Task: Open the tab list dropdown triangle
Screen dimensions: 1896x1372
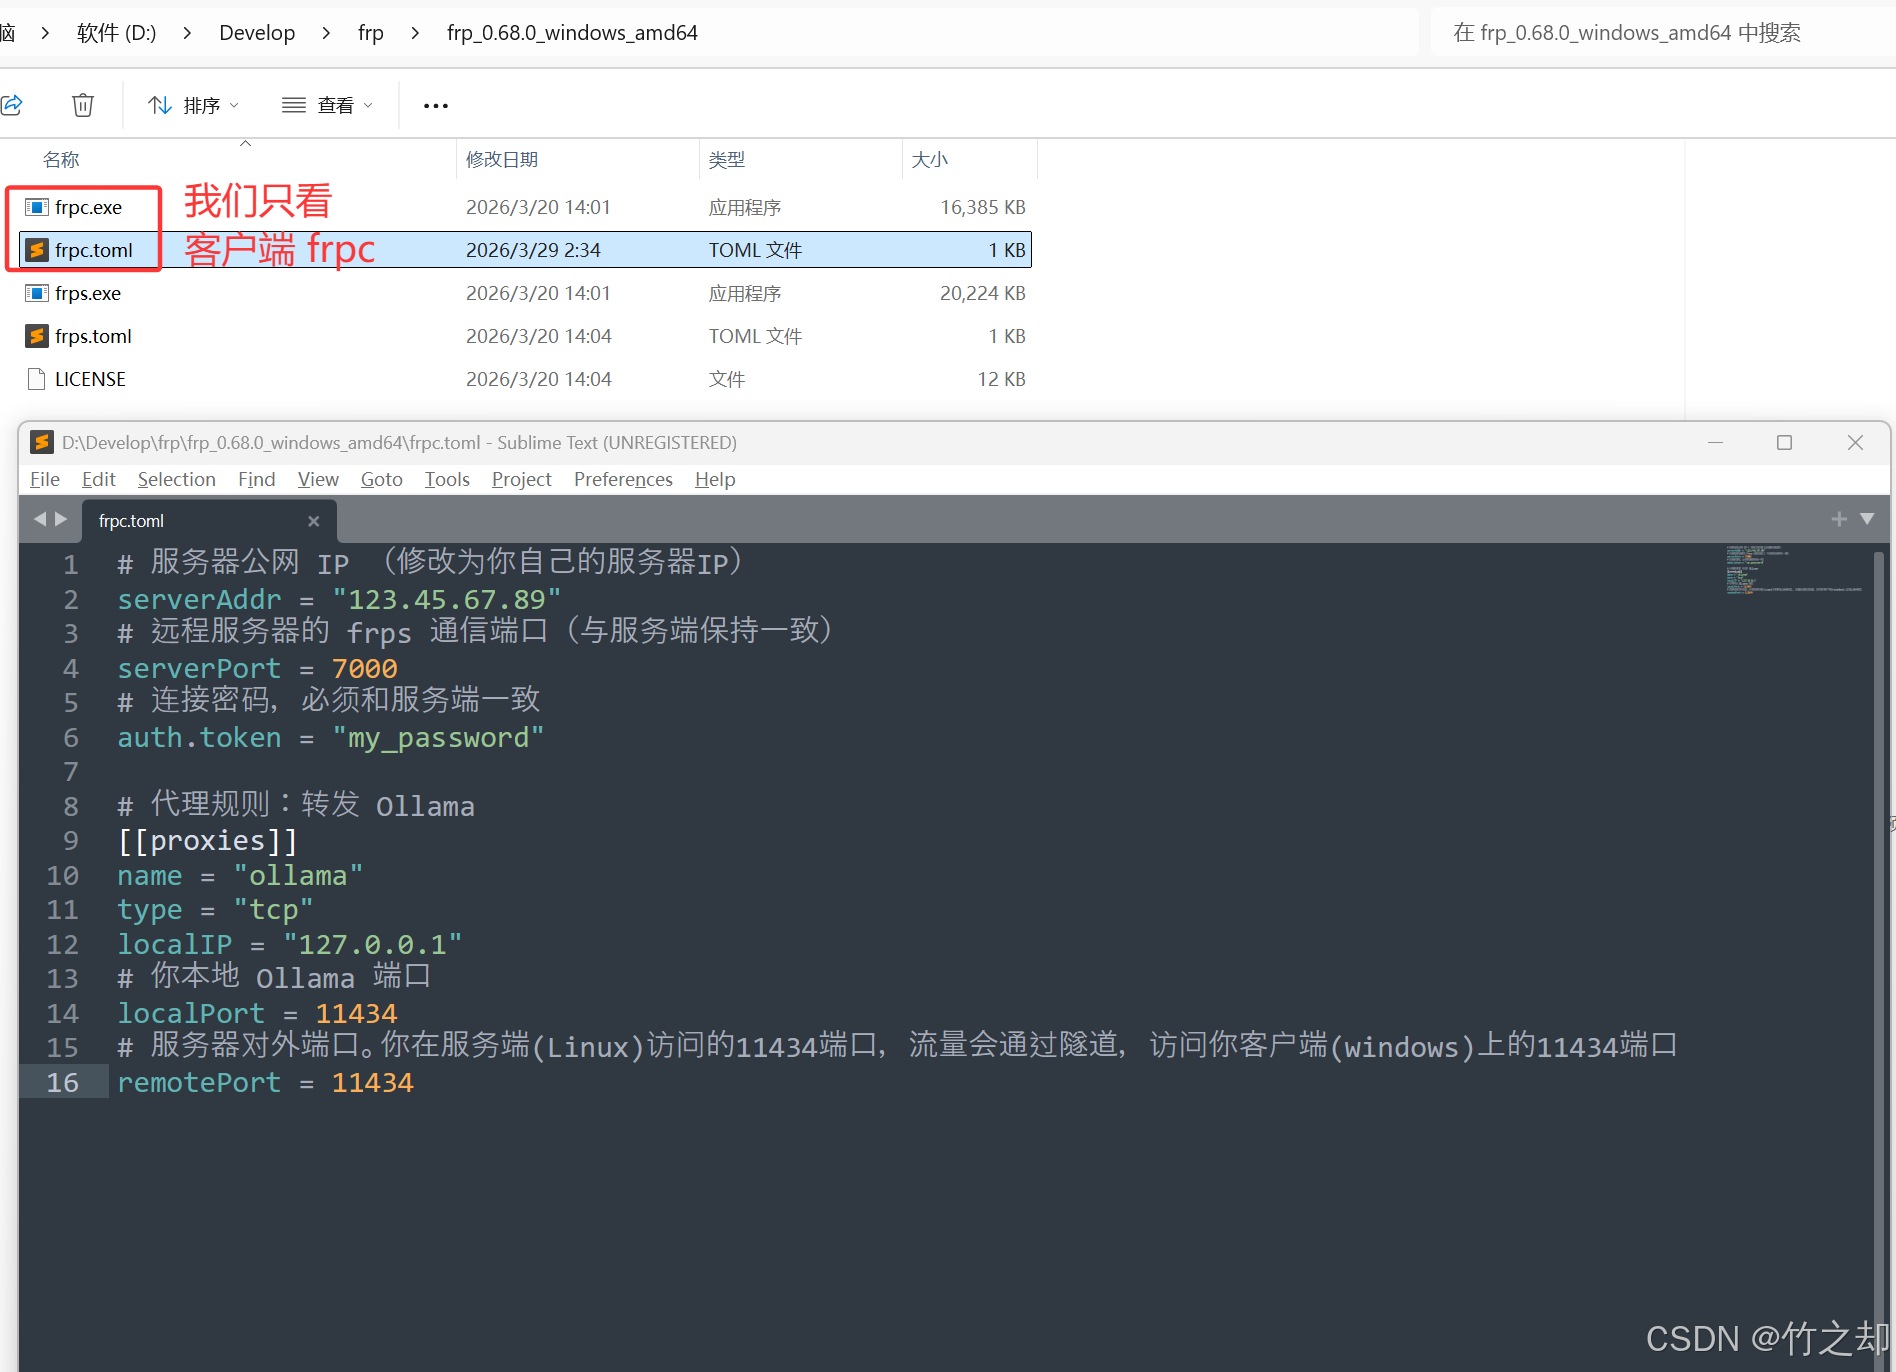Action: 1867,519
